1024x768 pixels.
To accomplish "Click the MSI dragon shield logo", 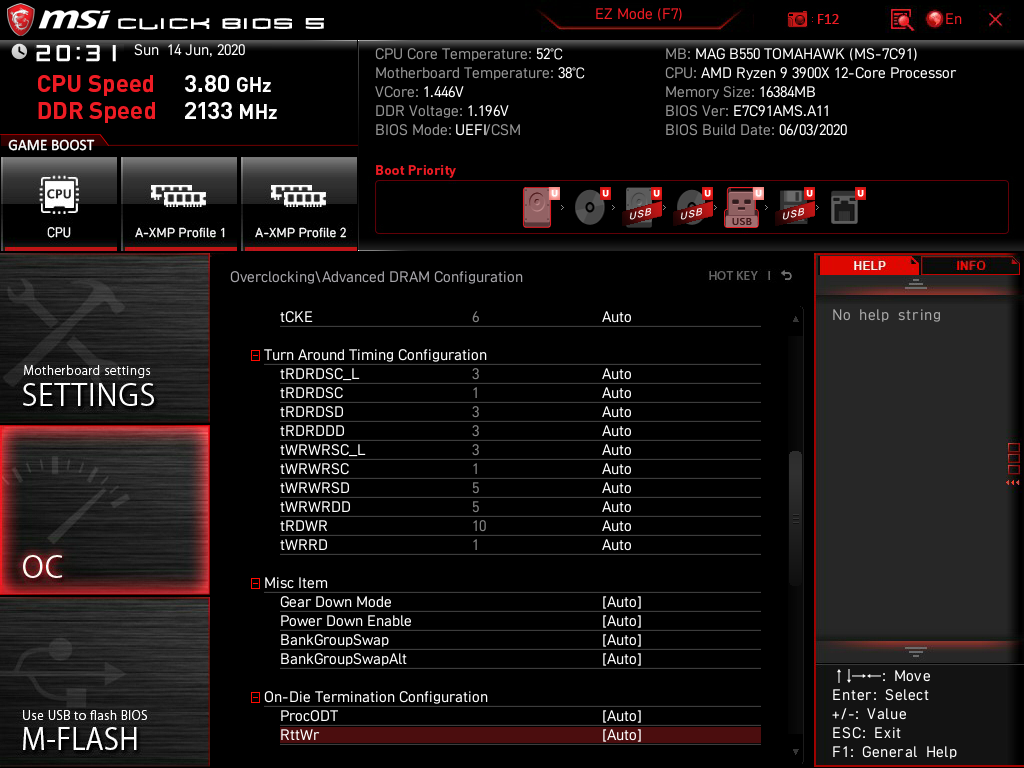I will point(20,20).
